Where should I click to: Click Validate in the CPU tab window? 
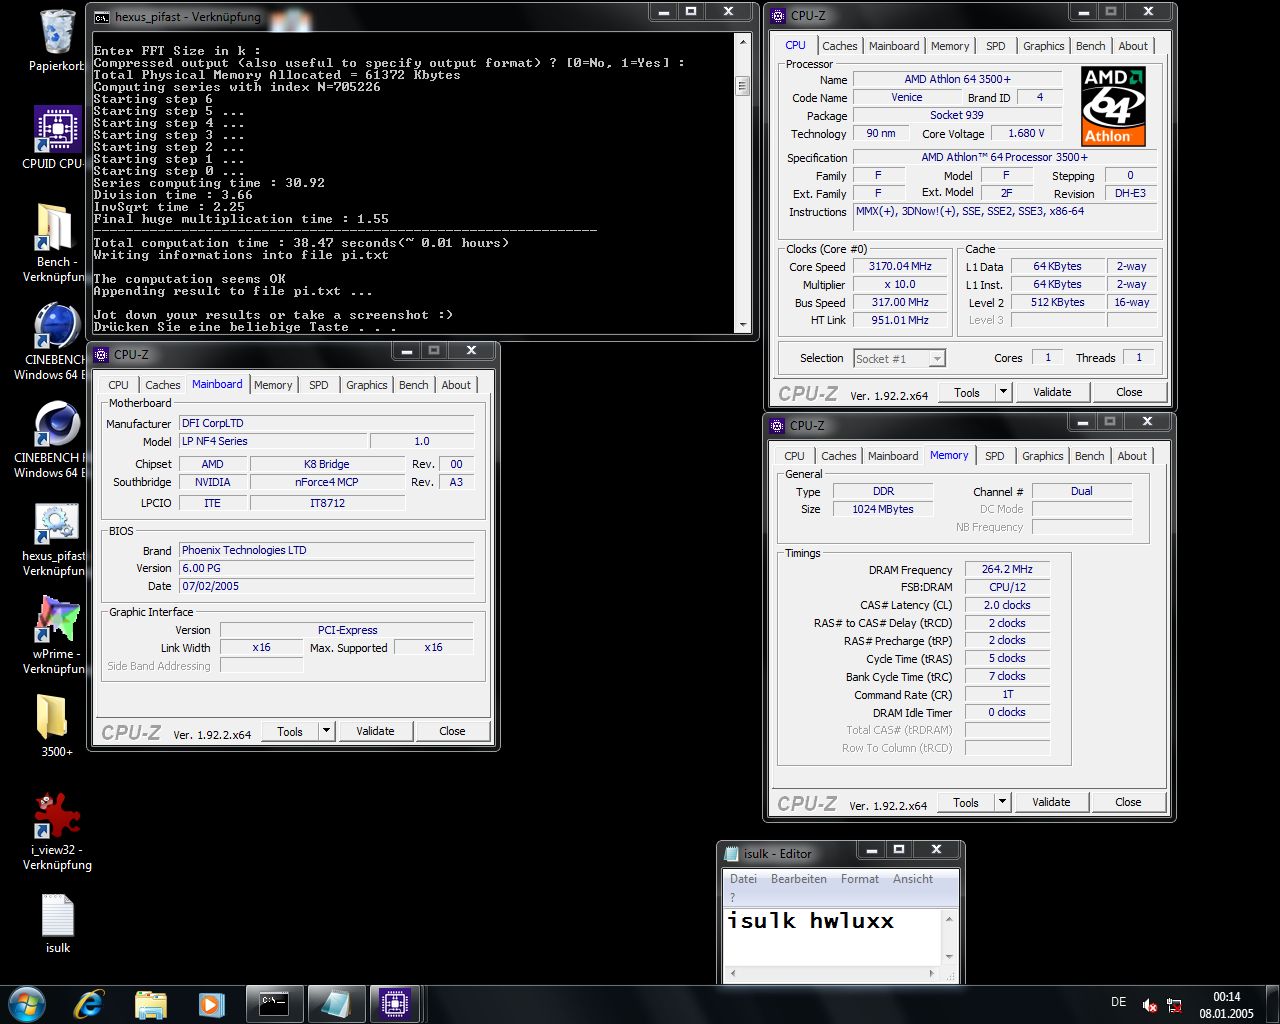(x=1052, y=392)
